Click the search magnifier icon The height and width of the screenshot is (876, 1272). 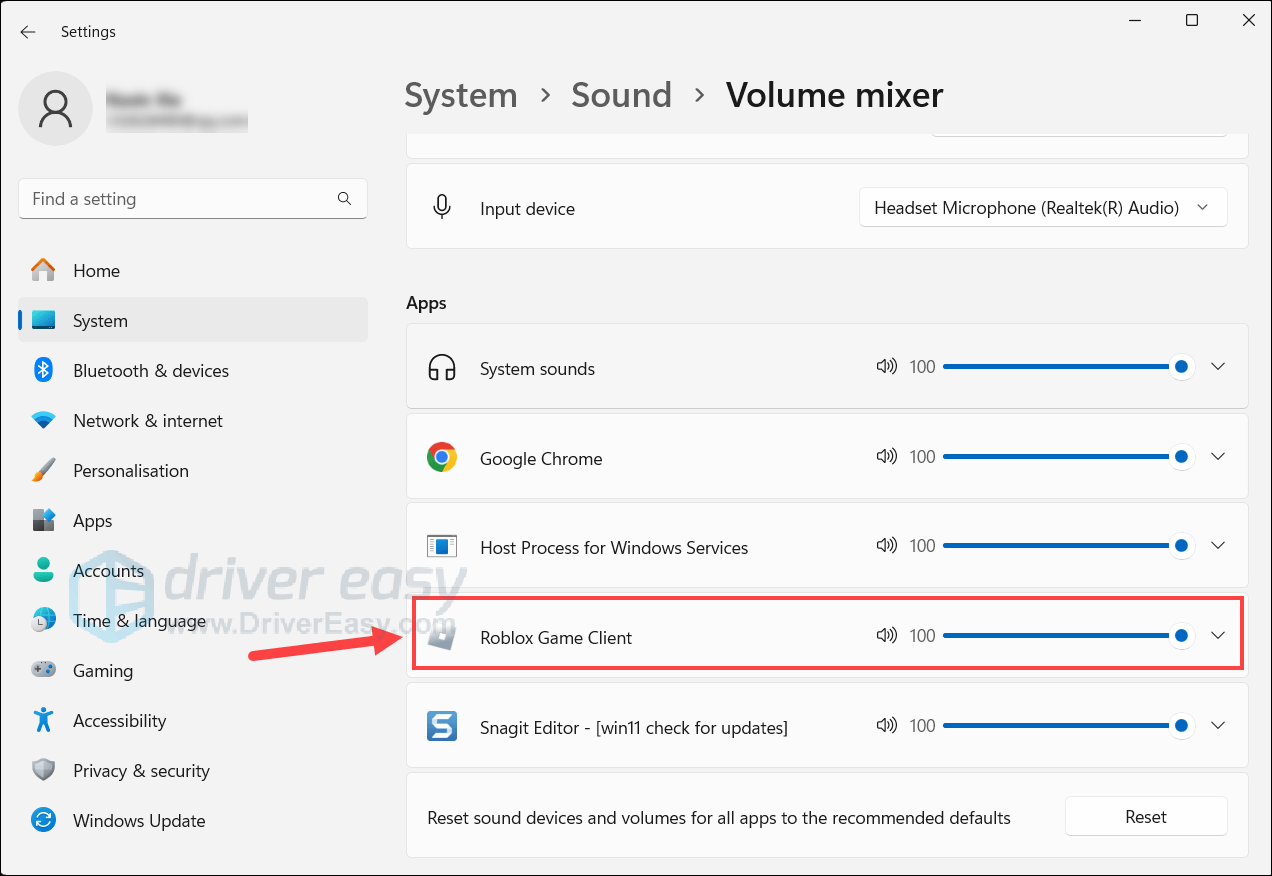[x=344, y=198]
